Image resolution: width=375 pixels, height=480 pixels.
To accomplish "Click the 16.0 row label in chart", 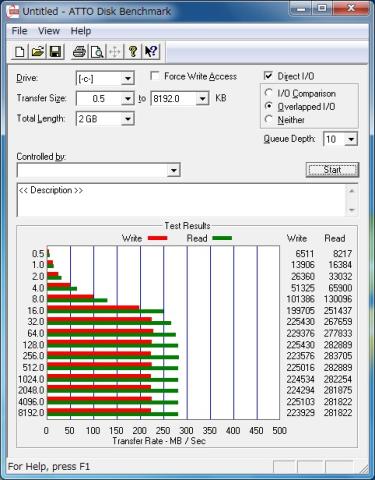I will click(x=36, y=311).
